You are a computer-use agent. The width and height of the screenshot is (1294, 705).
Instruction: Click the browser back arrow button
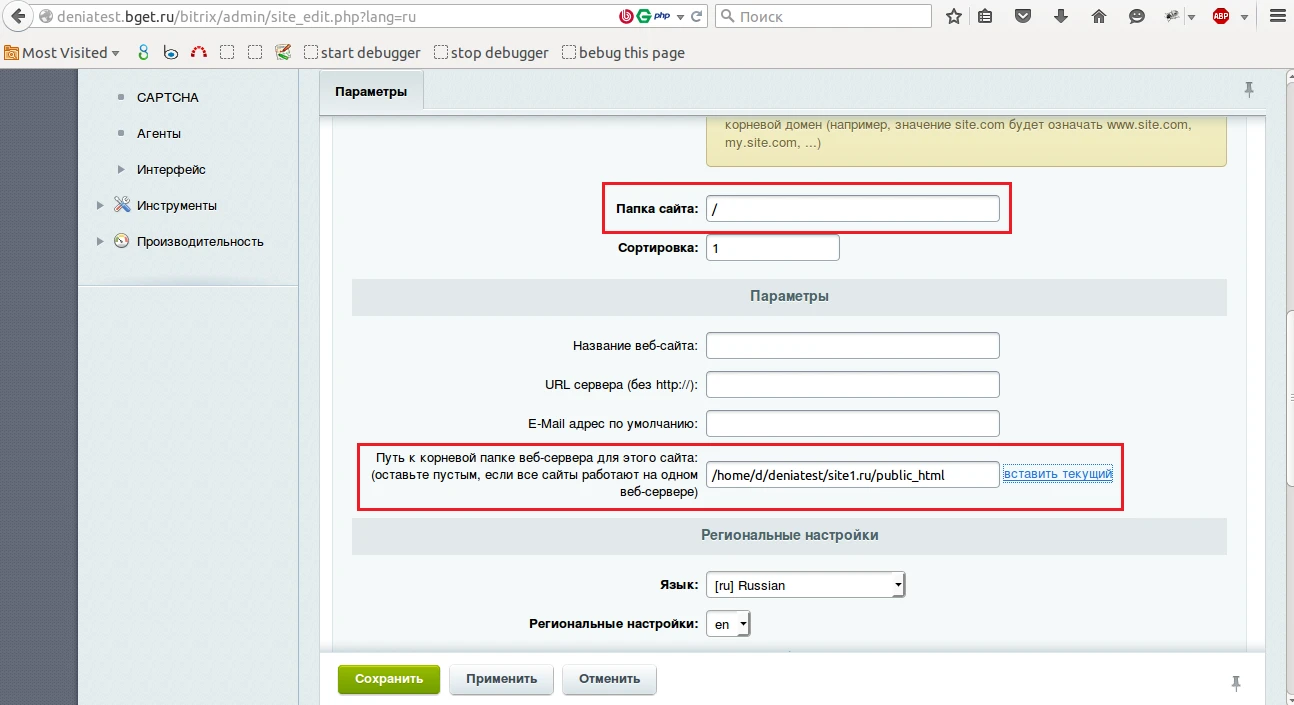point(17,16)
